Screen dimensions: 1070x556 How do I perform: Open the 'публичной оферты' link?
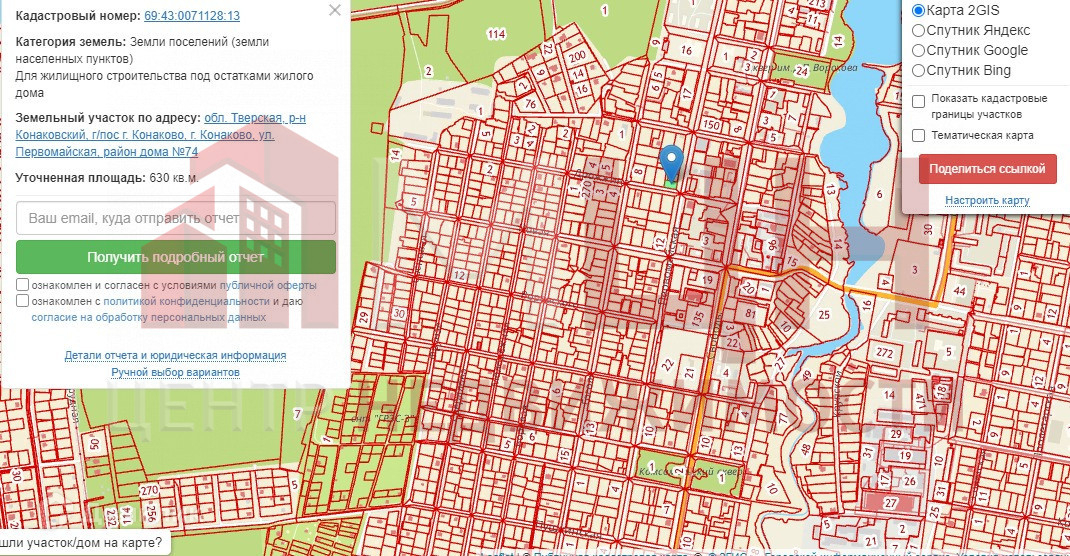[x=268, y=286]
